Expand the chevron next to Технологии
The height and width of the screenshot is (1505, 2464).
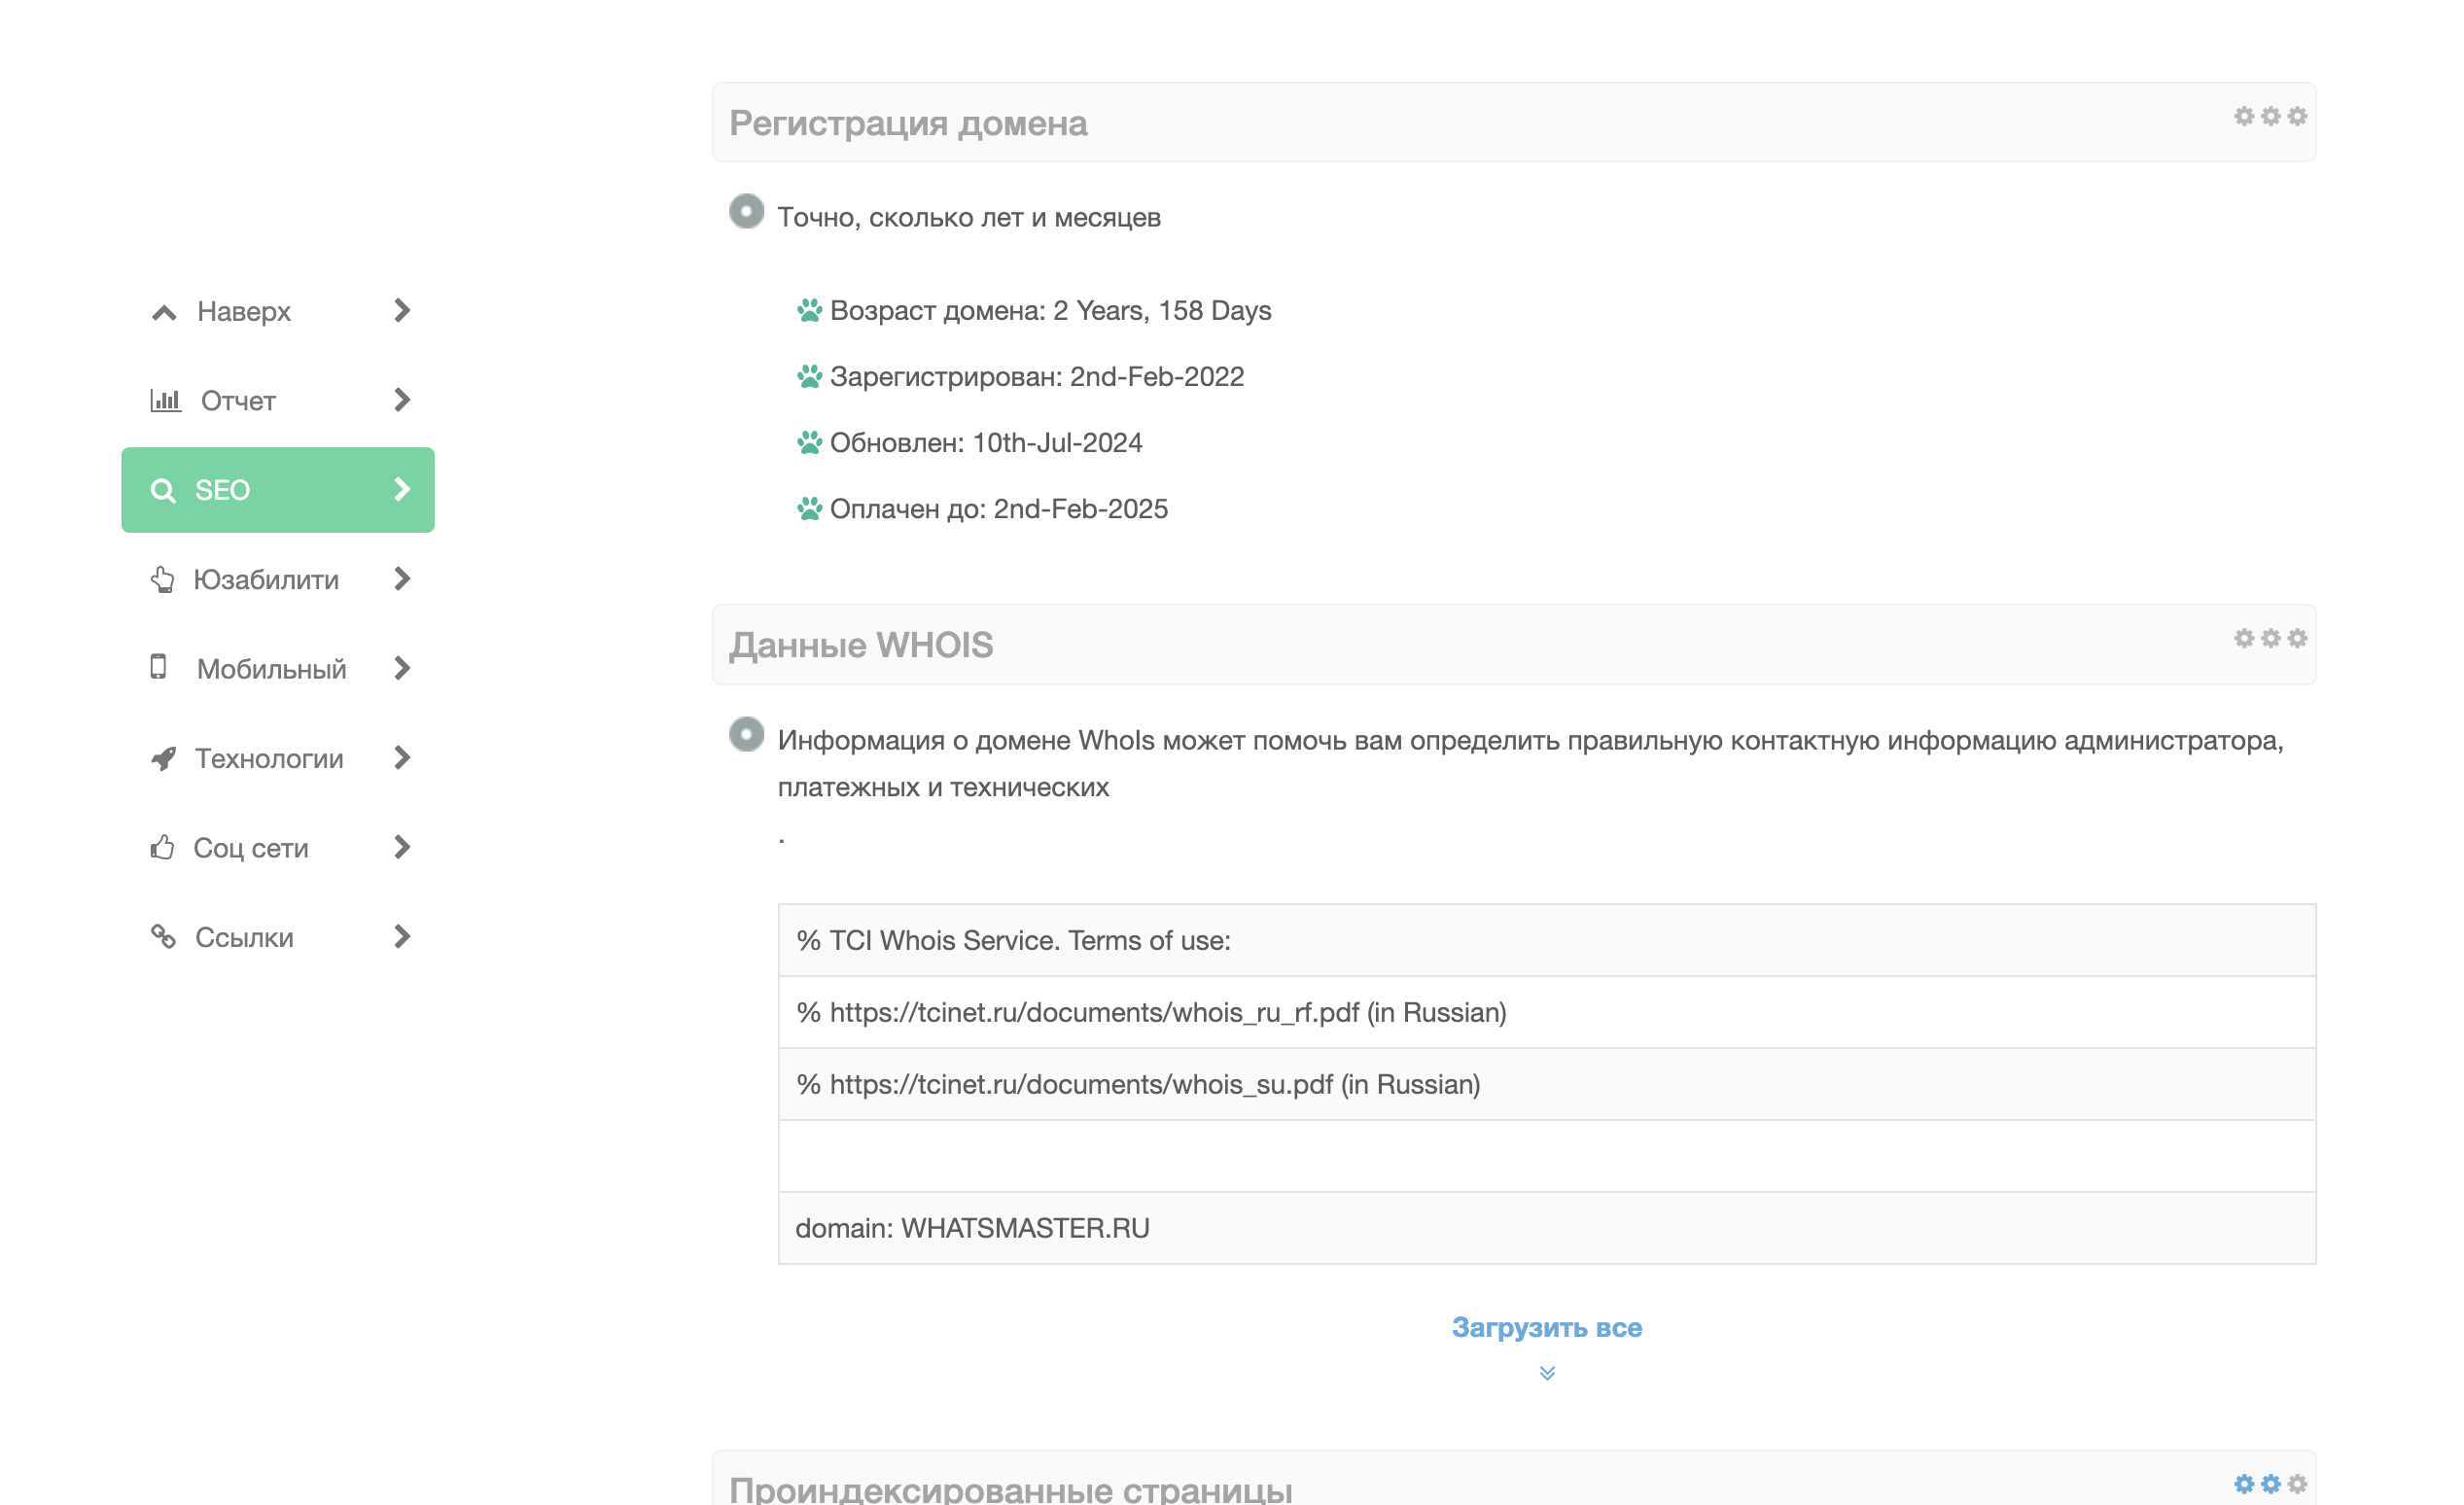pyautogui.click(x=402, y=758)
